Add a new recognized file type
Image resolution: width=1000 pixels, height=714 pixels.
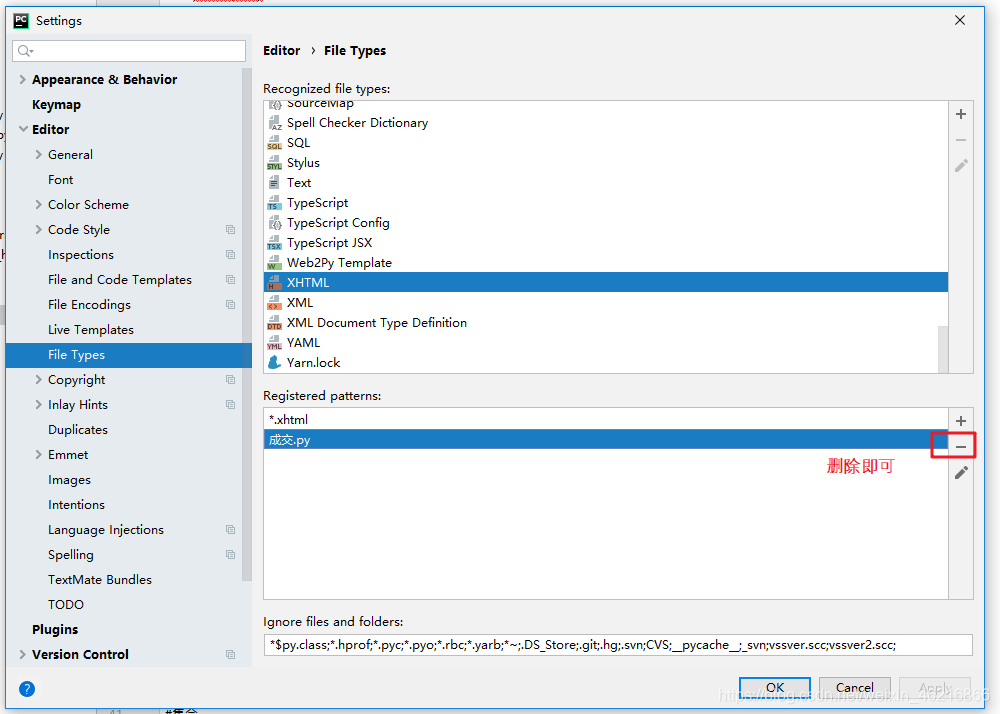click(x=960, y=114)
